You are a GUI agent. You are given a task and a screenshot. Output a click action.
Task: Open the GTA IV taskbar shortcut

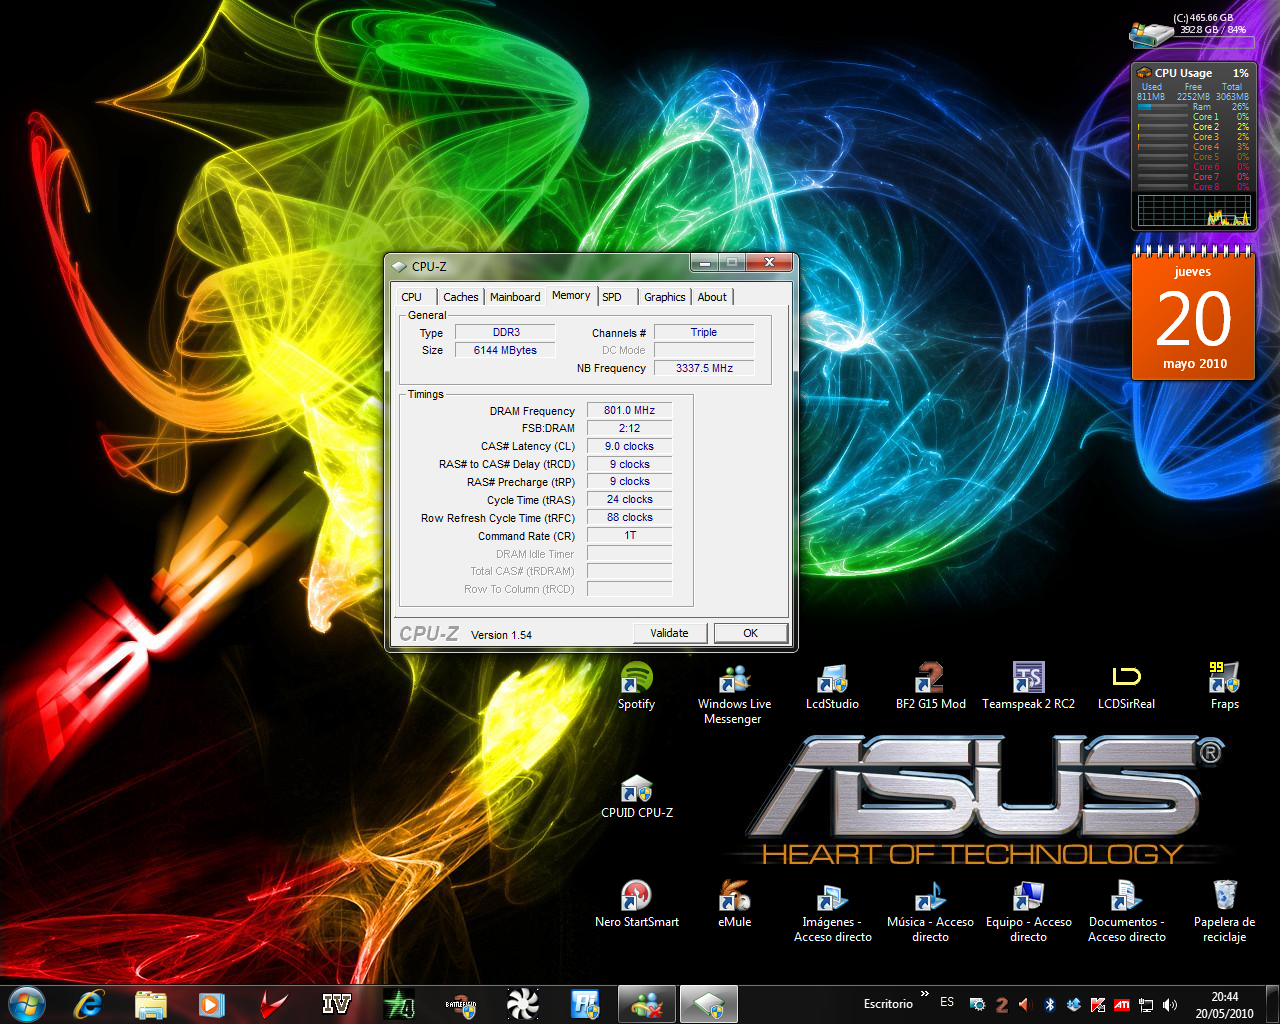(336, 1003)
